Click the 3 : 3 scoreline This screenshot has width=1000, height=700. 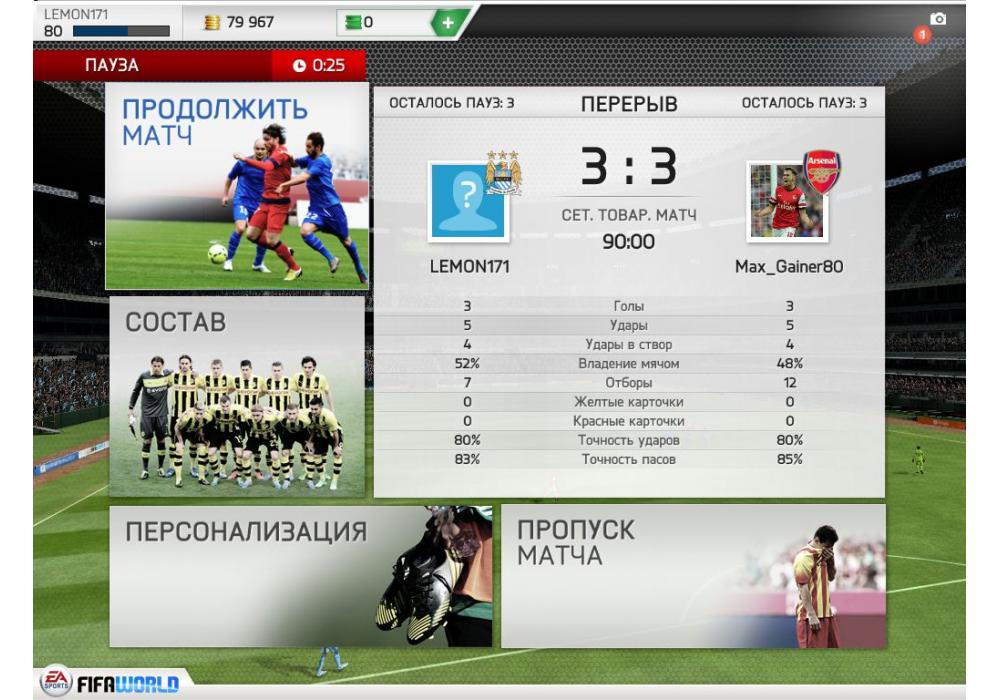pos(629,167)
